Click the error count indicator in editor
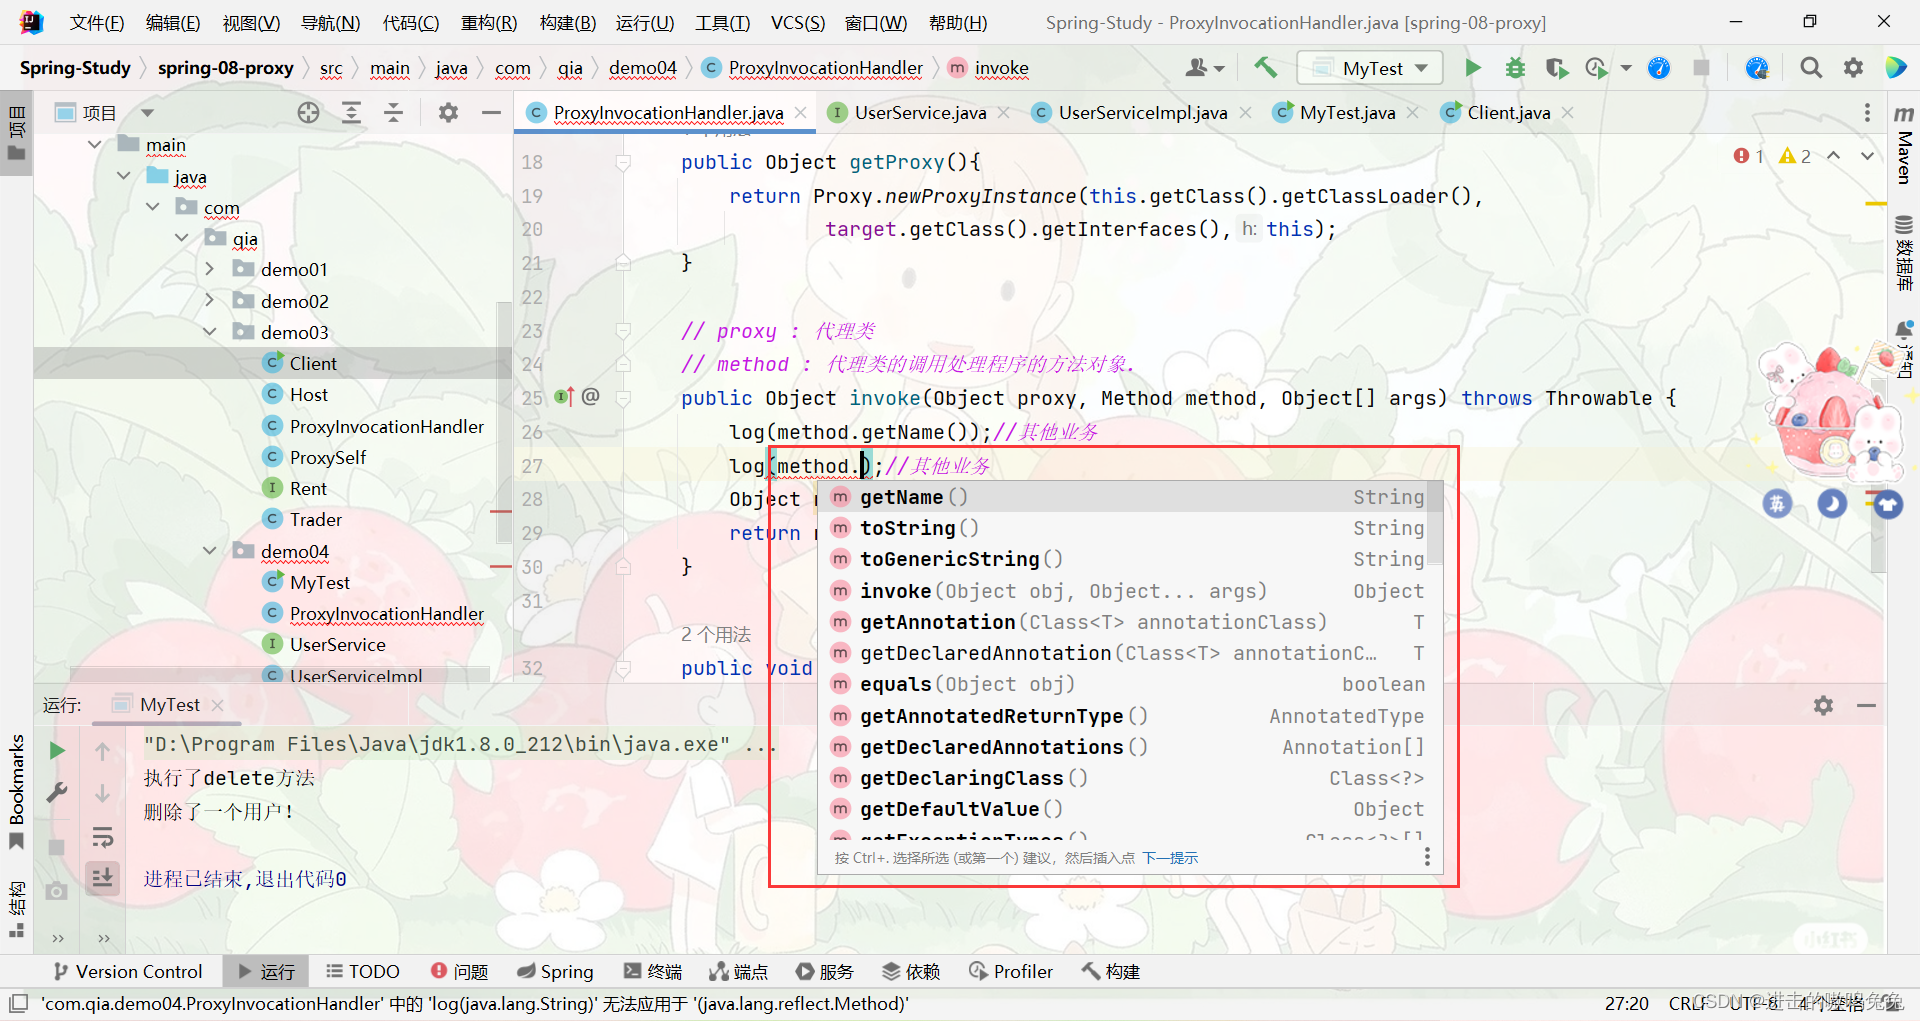The height and width of the screenshot is (1021, 1920). point(1749,156)
